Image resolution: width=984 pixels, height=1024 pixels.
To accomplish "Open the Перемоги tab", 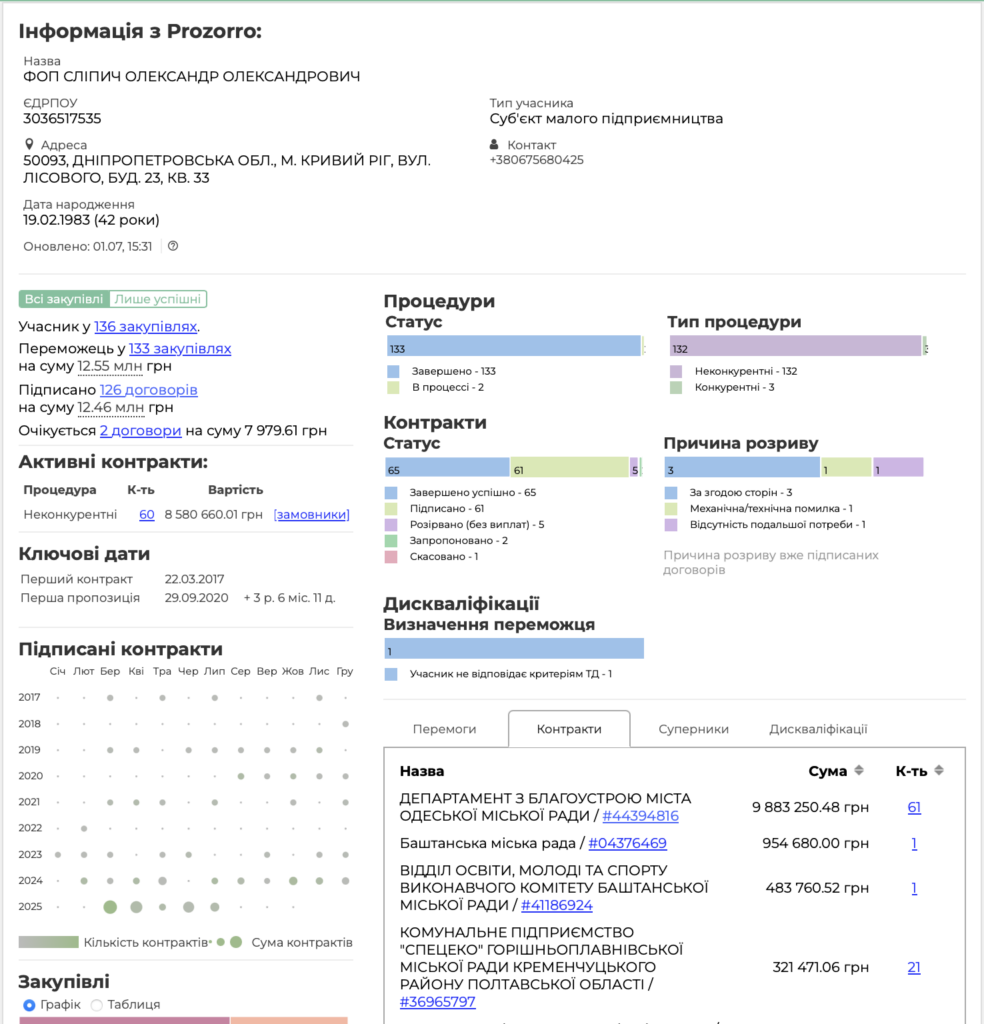I will click(x=444, y=729).
